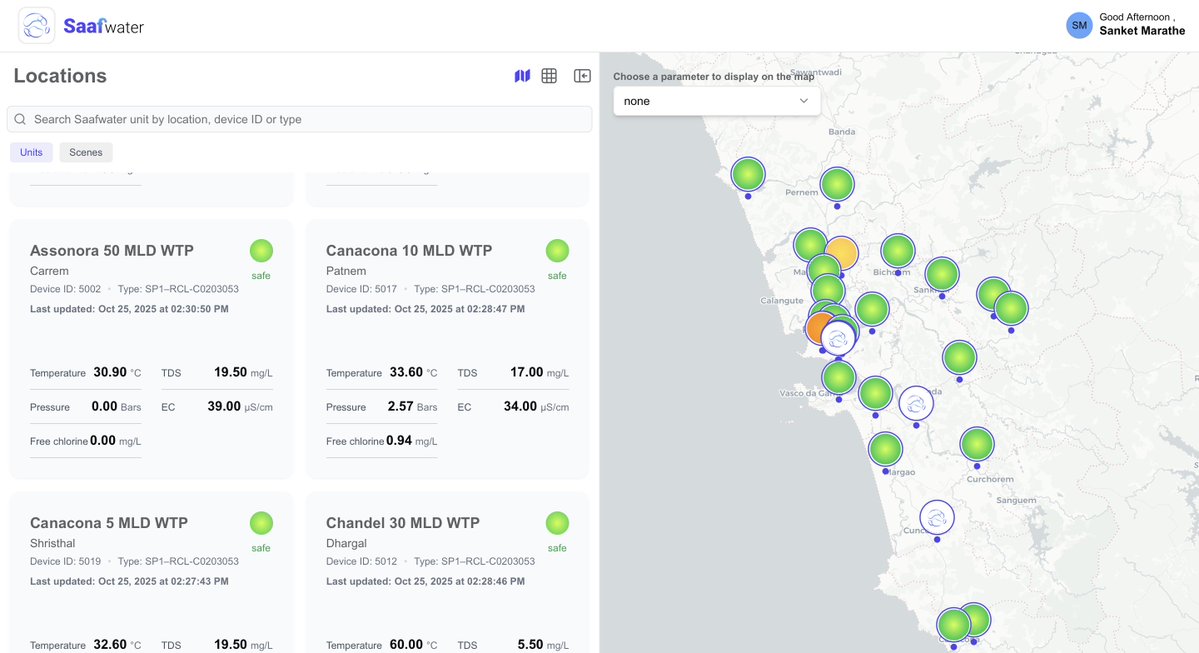1199x653 pixels.
Task: Open the Assonora 50 MLD WTP card
Action: [x=151, y=349]
